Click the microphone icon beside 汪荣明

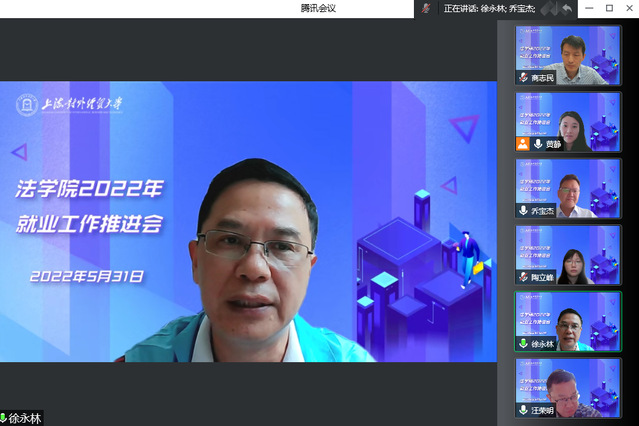tap(522, 410)
